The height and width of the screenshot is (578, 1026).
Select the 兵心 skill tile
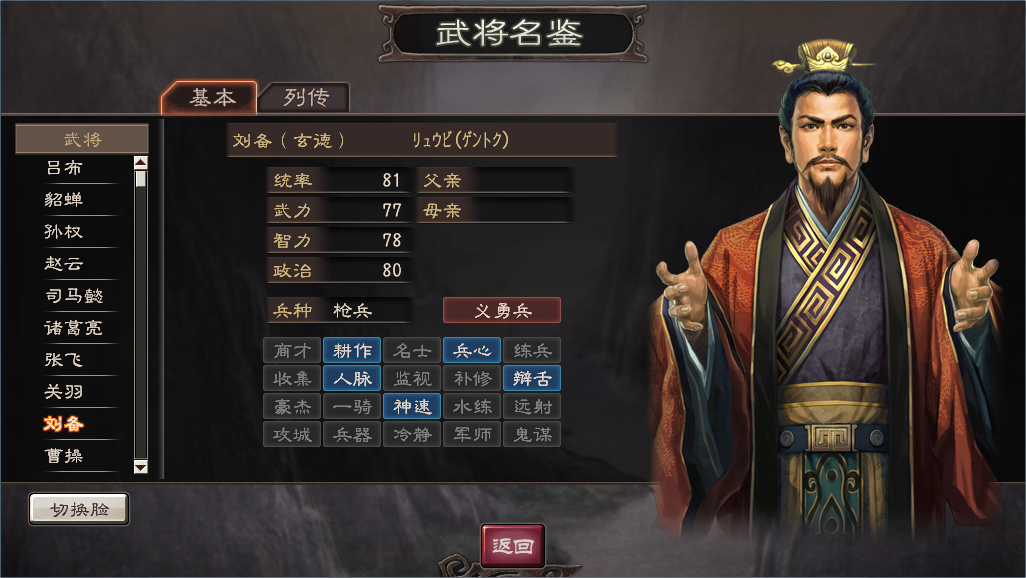(x=472, y=350)
